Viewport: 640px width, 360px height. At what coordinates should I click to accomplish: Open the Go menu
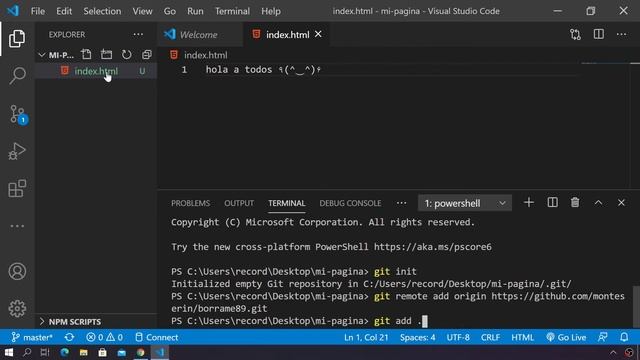169,11
